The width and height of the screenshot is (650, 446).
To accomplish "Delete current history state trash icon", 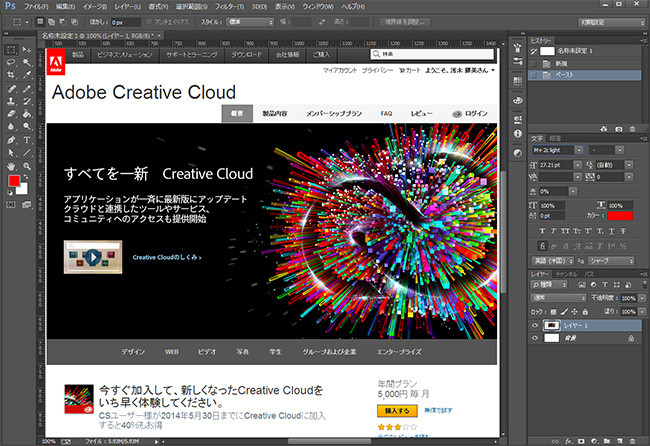I will coord(632,129).
